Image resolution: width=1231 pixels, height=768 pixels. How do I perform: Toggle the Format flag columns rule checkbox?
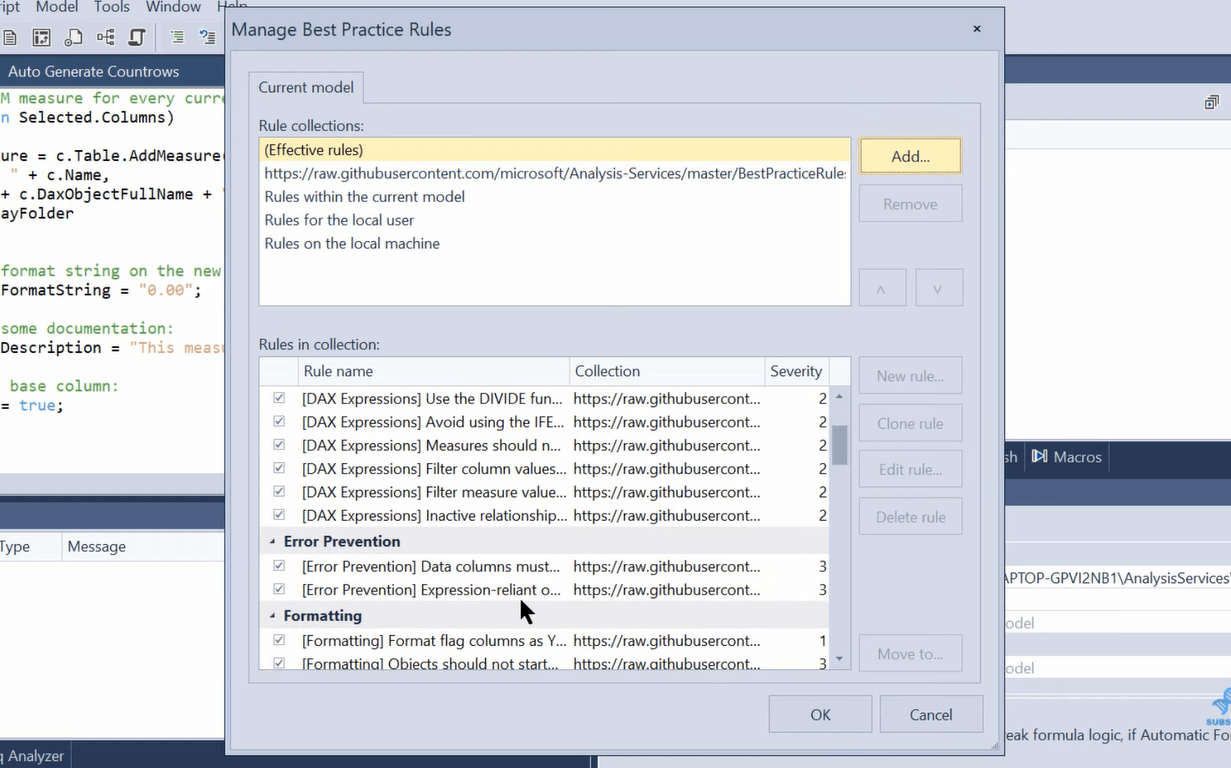pos(279,640)
